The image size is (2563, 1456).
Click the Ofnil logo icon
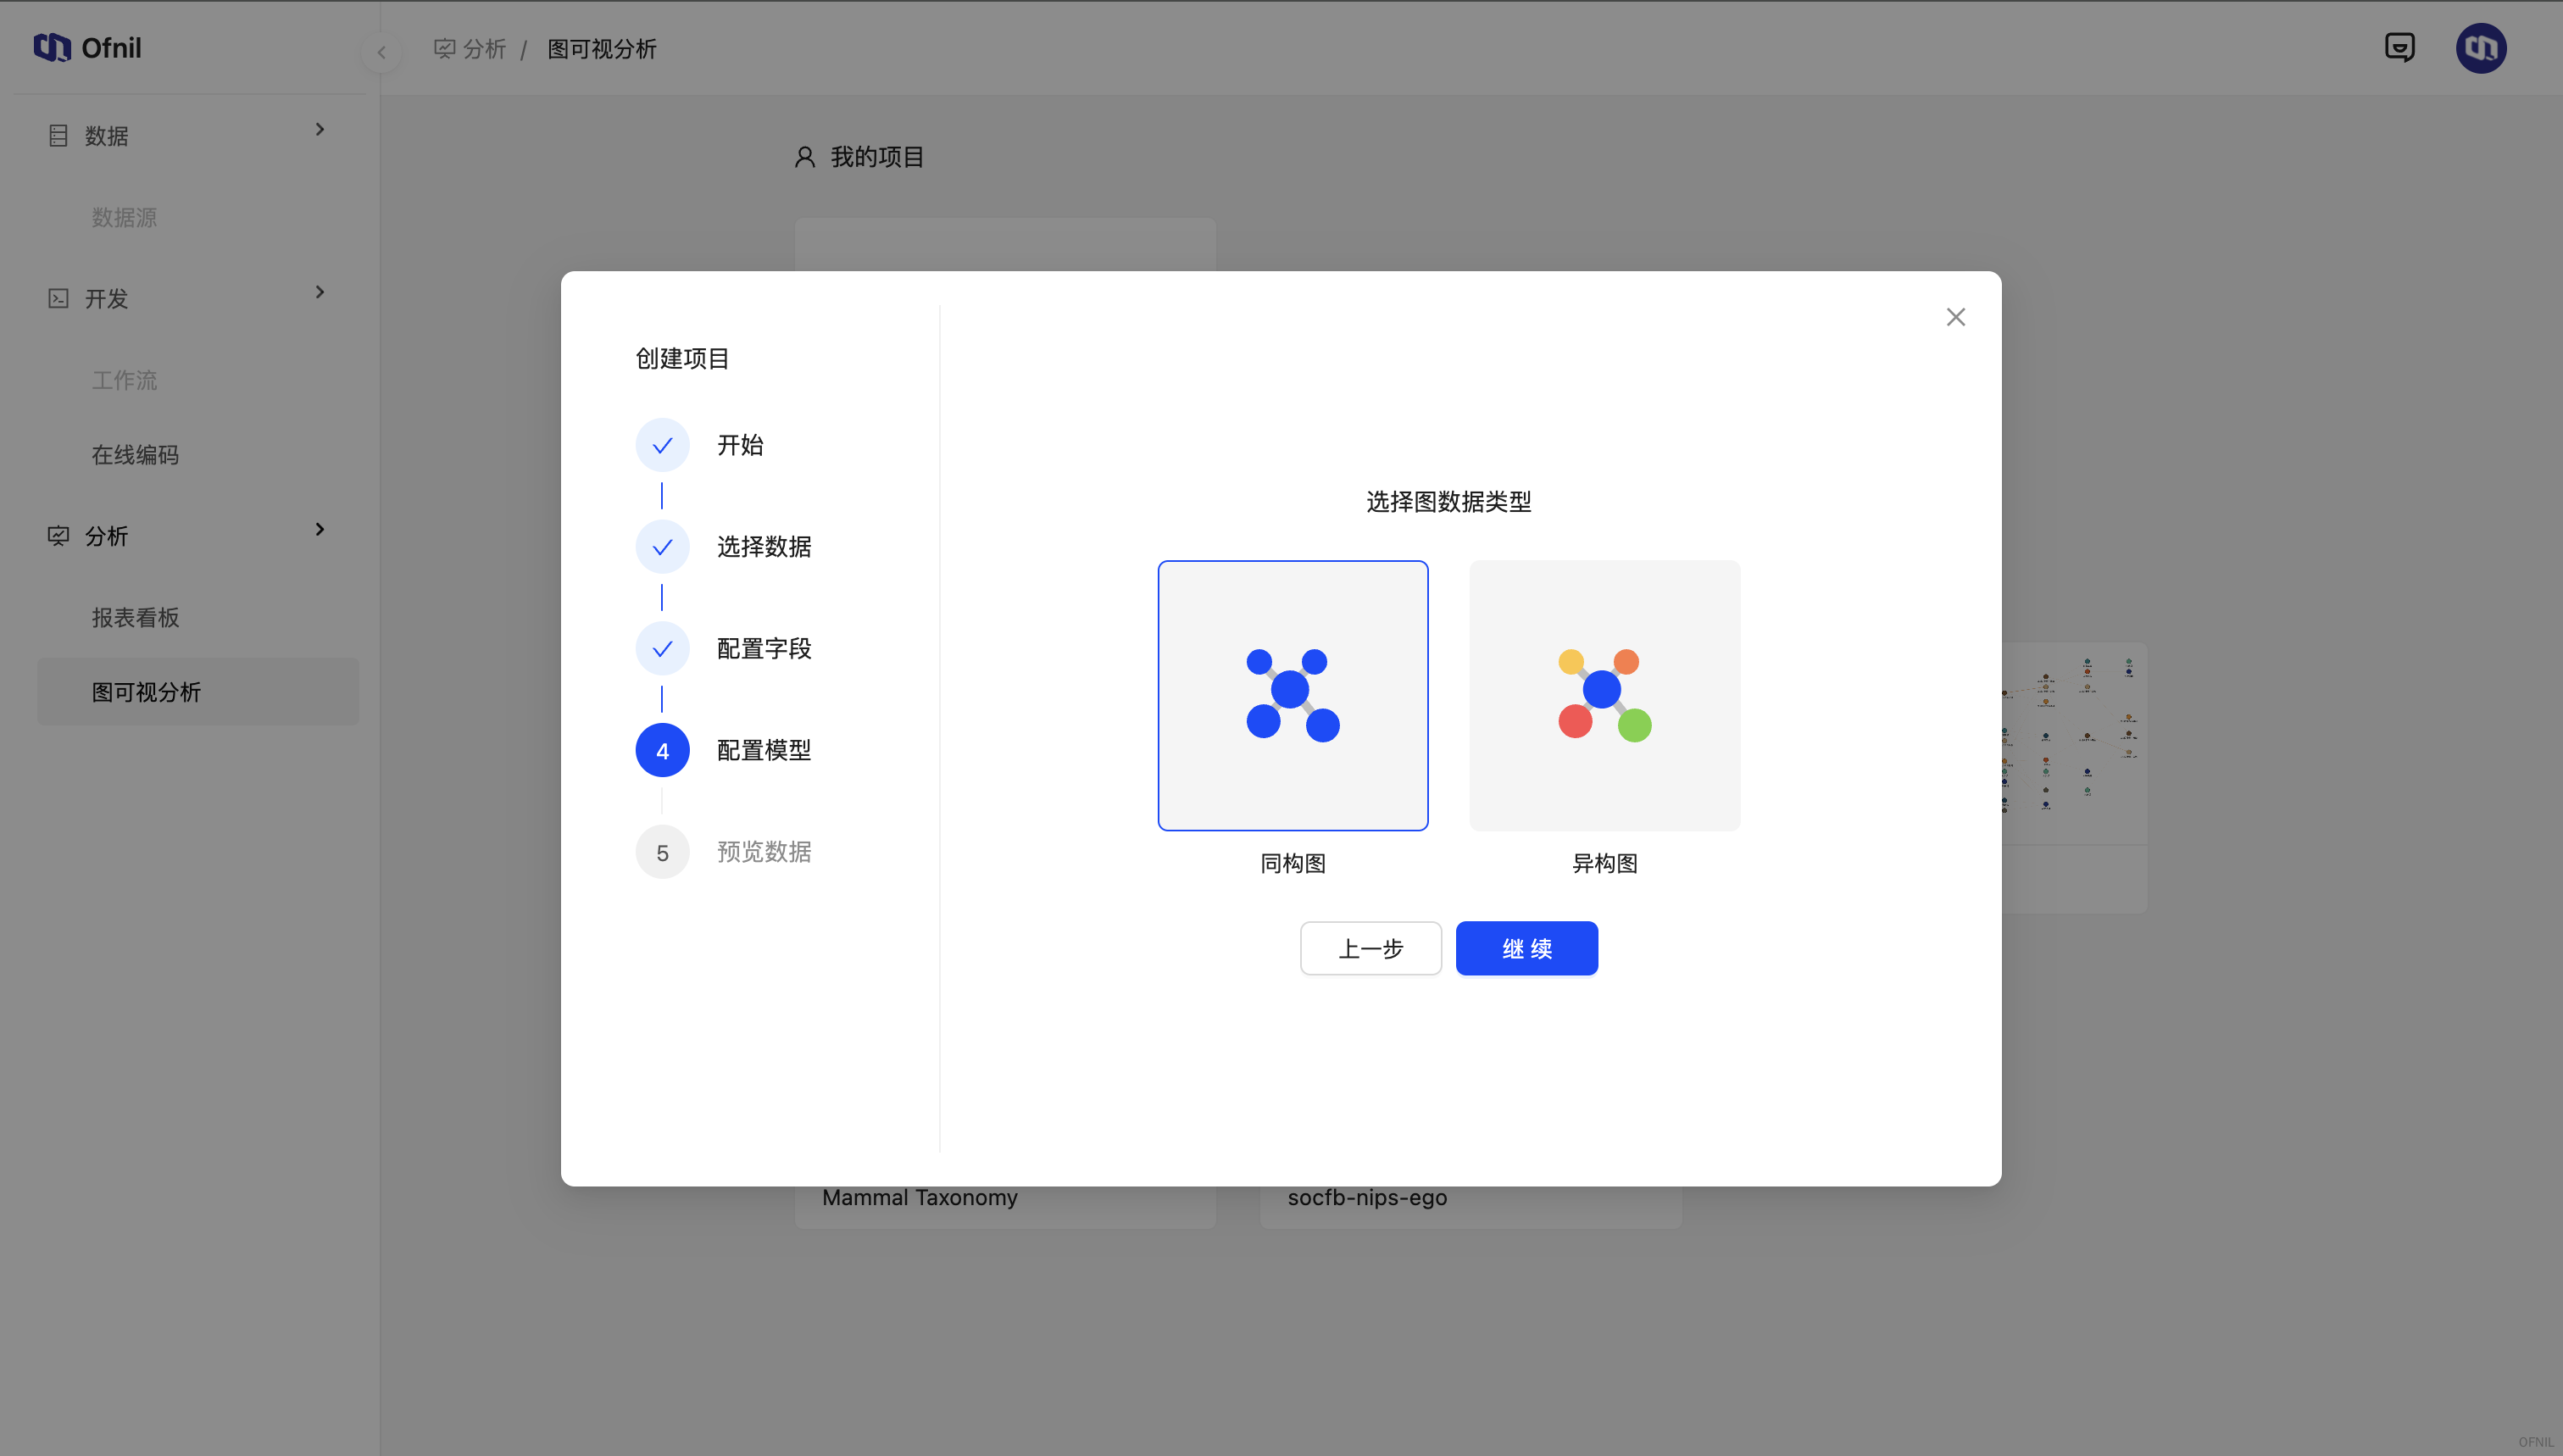(x=52, y=47)
